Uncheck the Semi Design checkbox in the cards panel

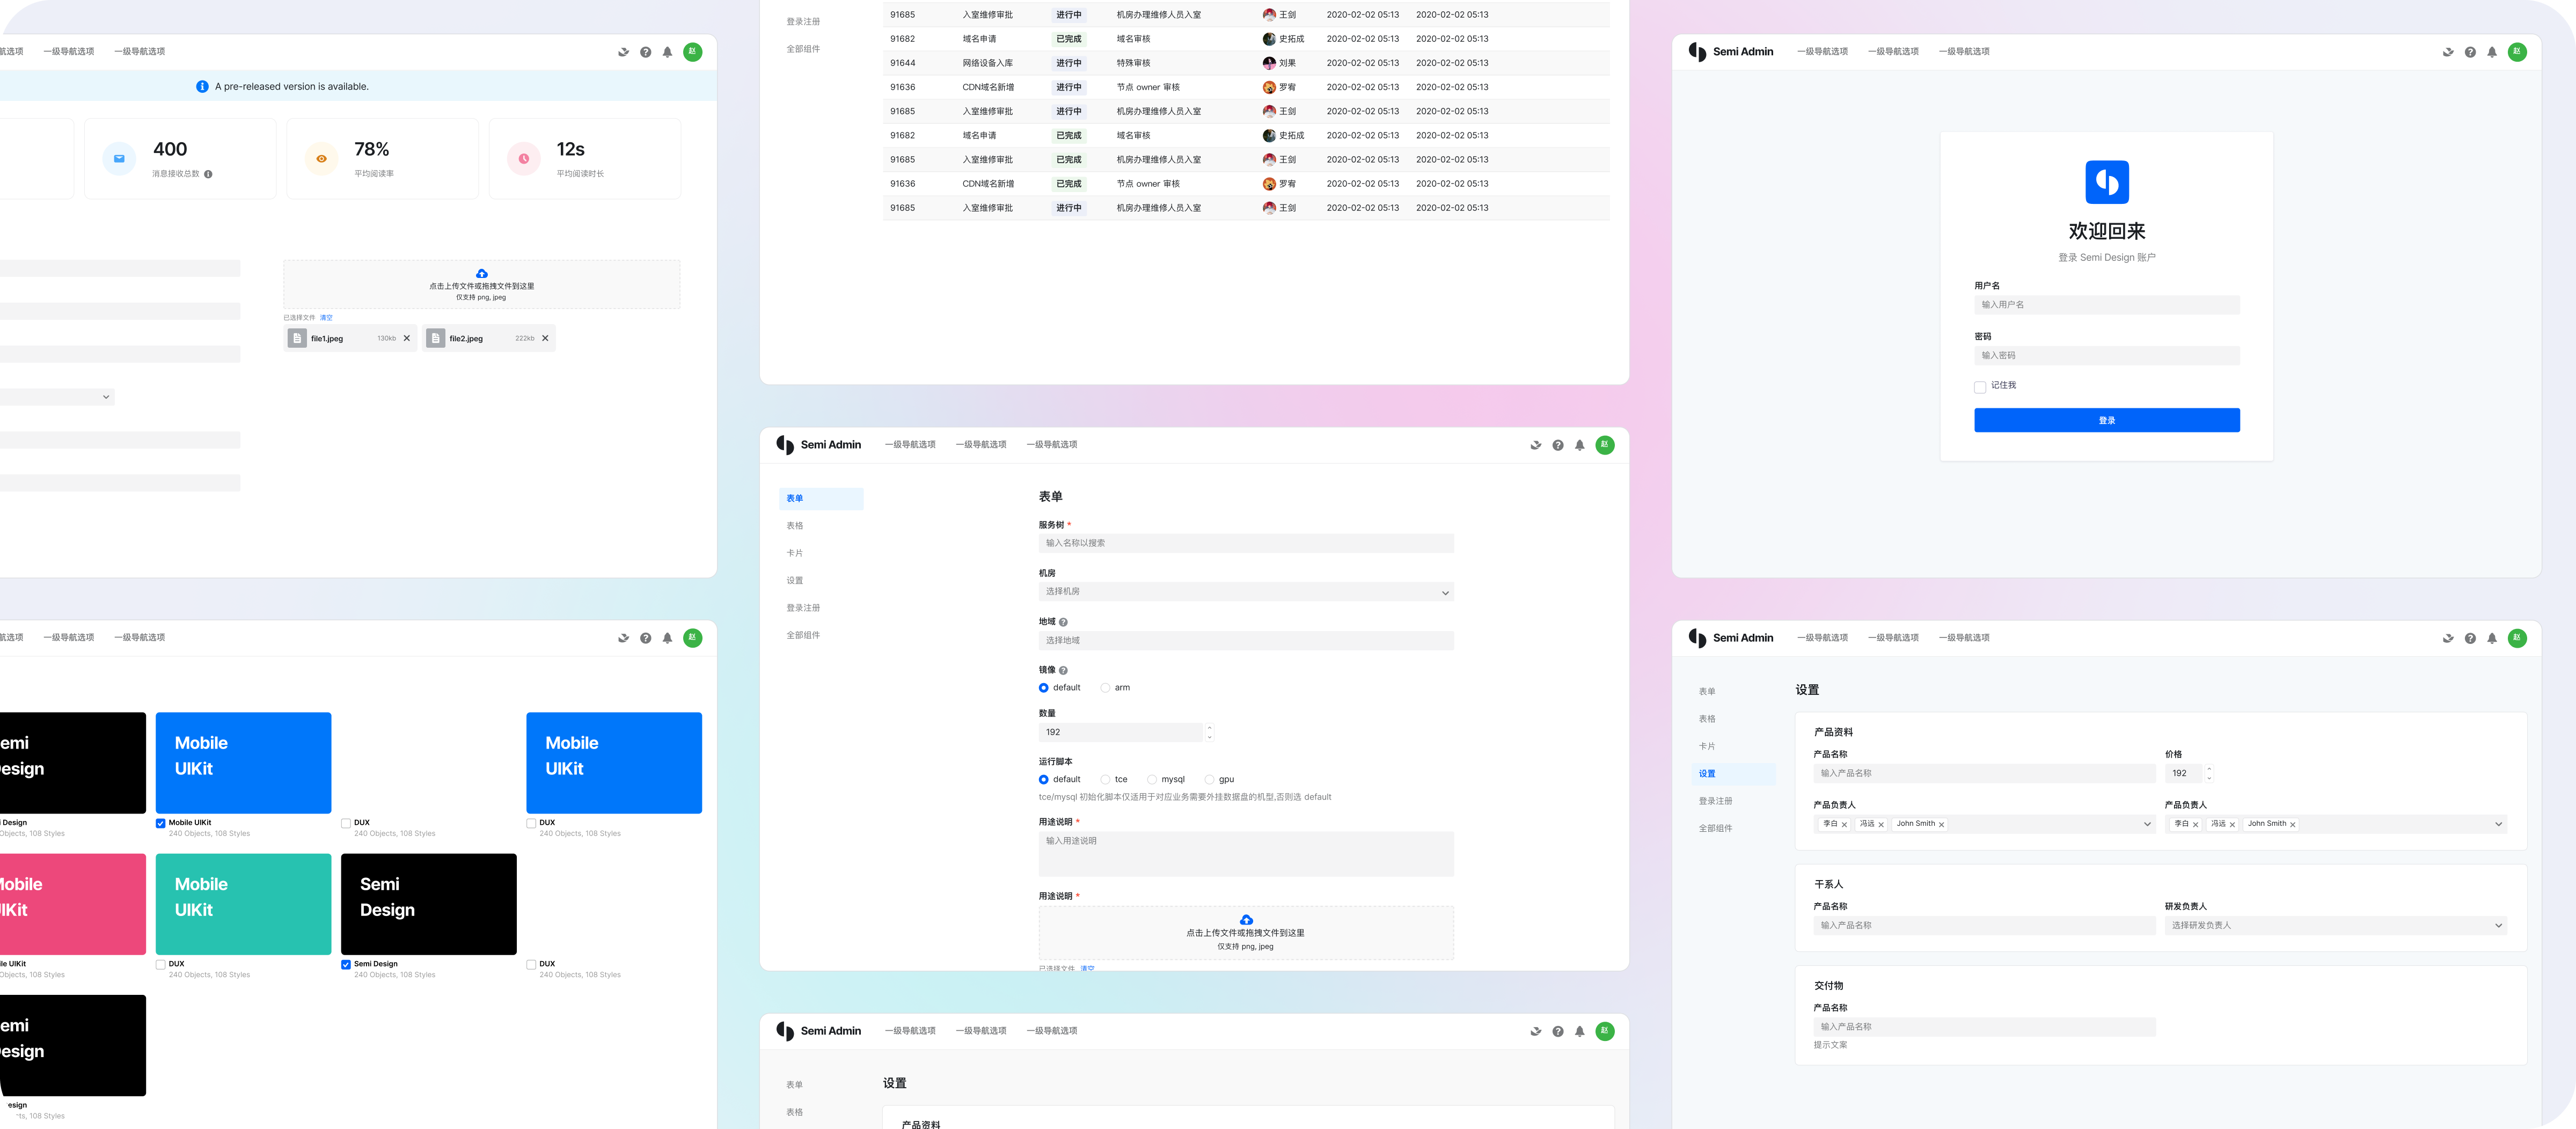point(346,965)
